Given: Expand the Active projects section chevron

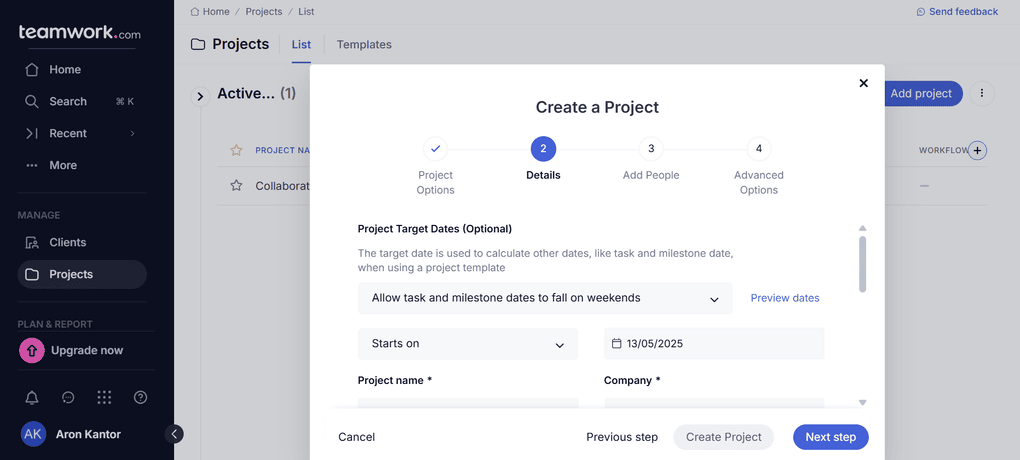Looking at the screenshot, I should (200, 97).
